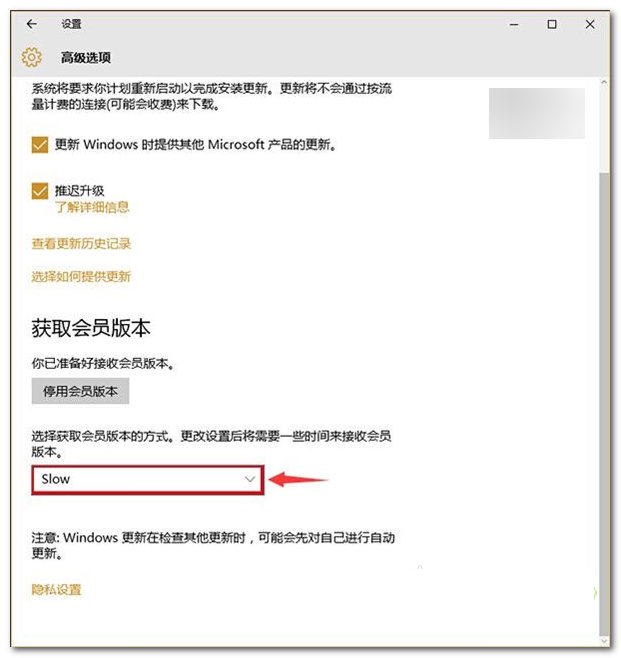Open 选择如何提供更新 link
The width and height of the screenshot is (621, 658).
point(81,277)
